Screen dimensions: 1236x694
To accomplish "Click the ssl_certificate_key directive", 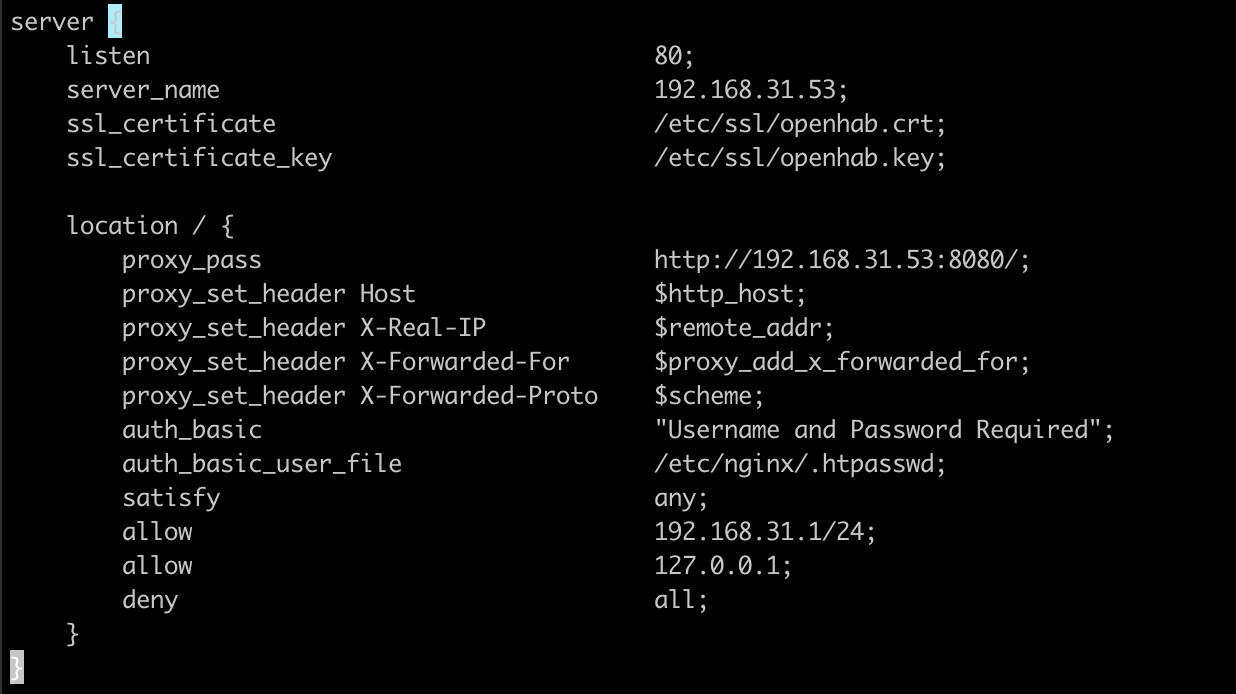I will click(x=199, y=158).
